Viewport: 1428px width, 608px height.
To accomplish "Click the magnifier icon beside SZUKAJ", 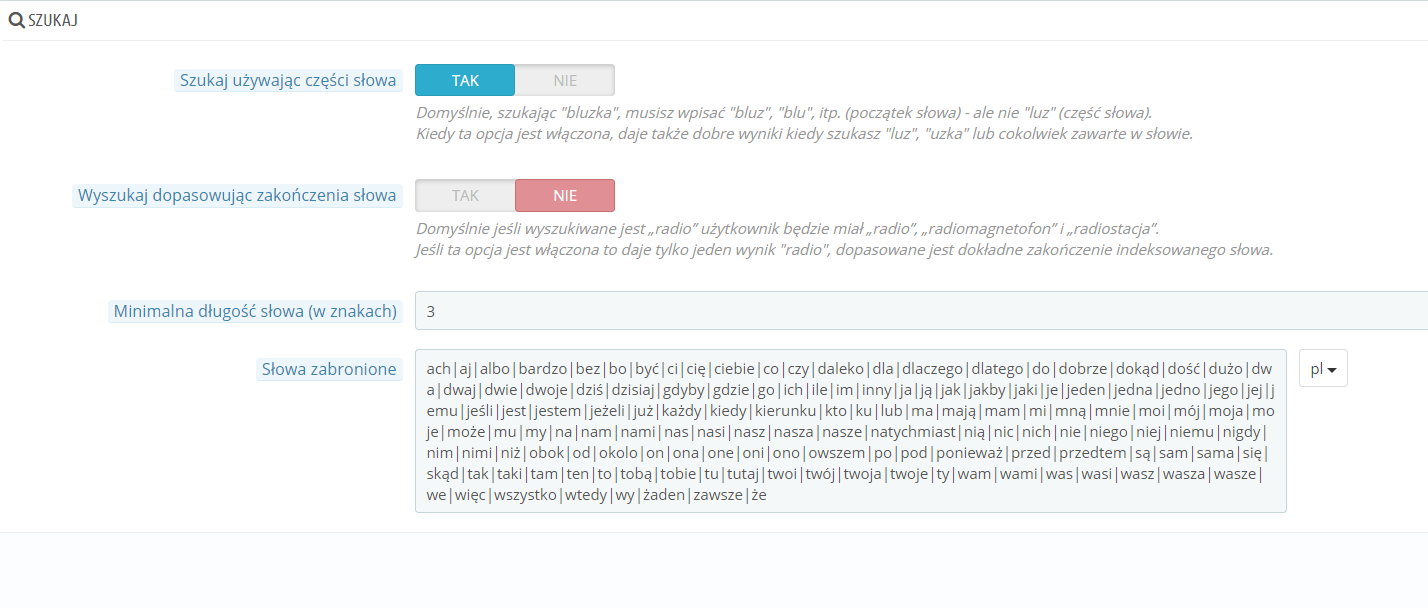I will (16, 20).
